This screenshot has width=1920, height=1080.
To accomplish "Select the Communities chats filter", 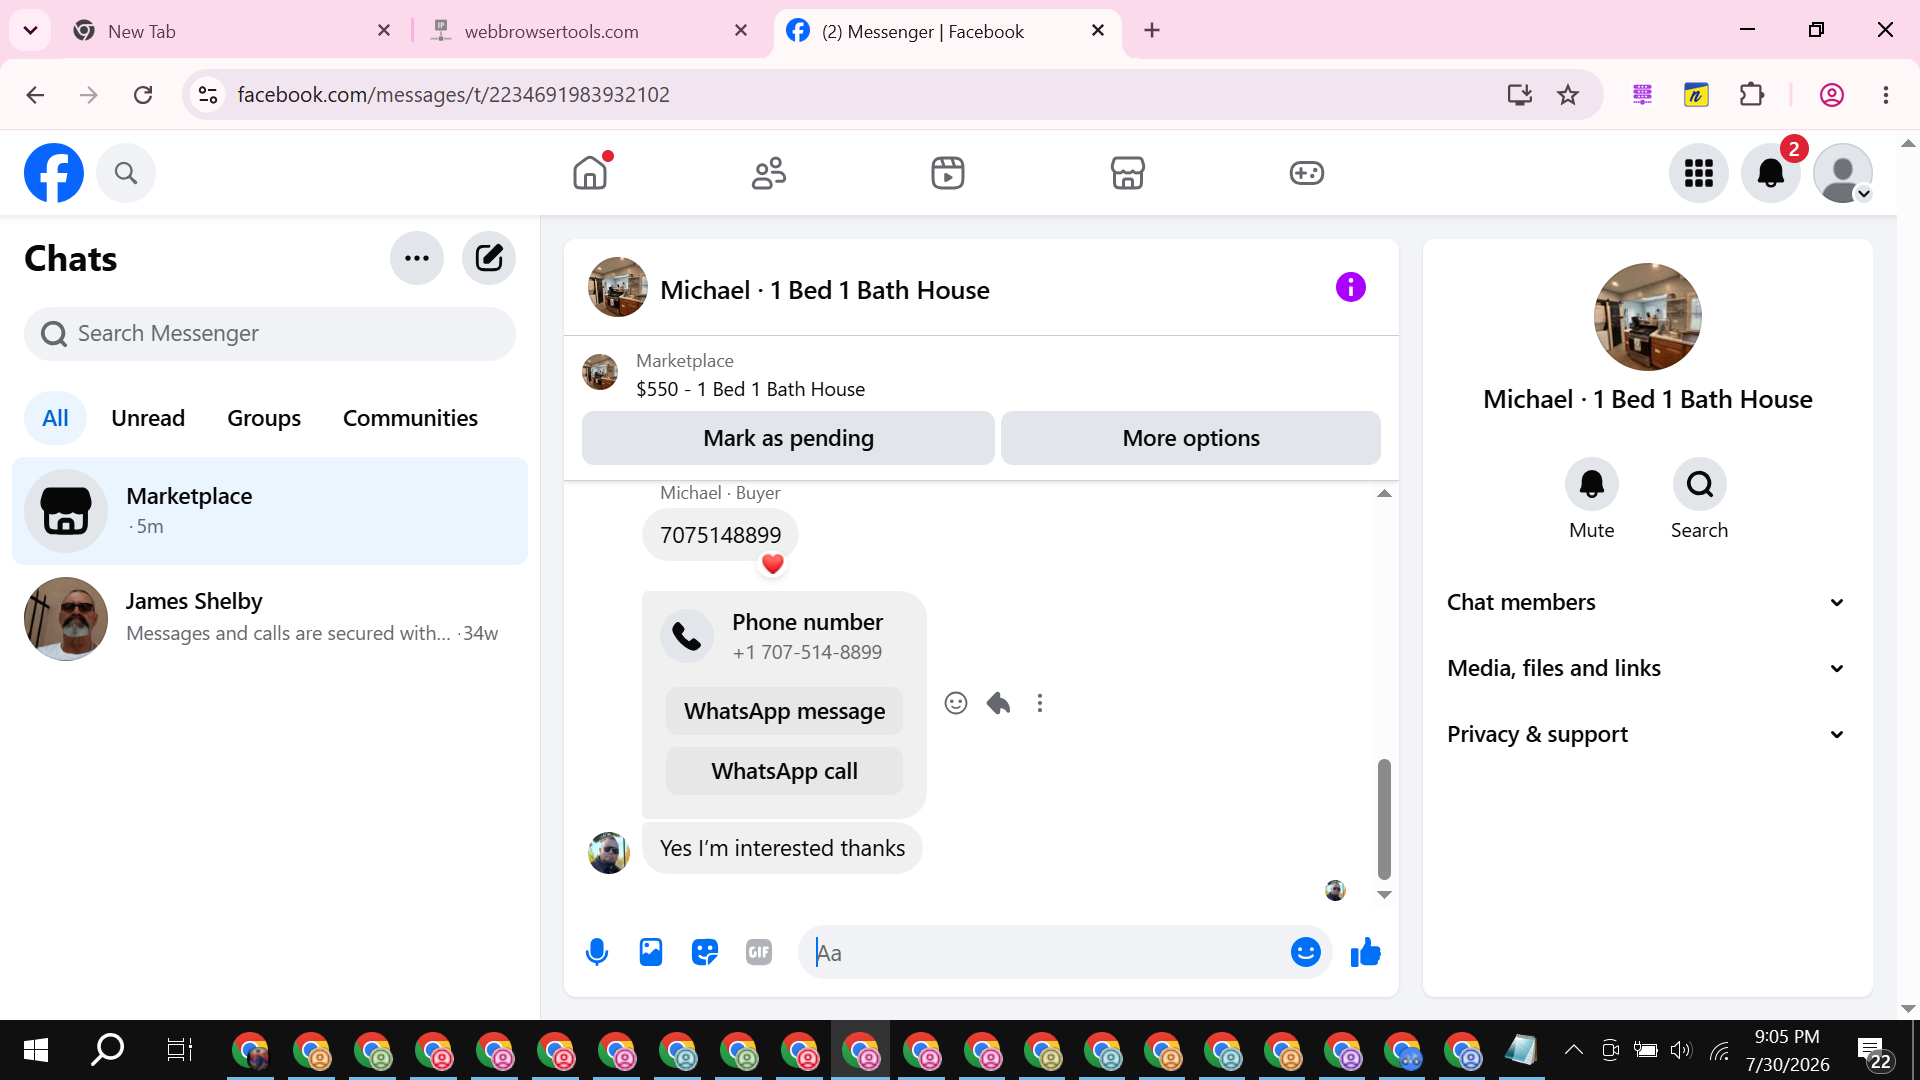I will [410, 418].
